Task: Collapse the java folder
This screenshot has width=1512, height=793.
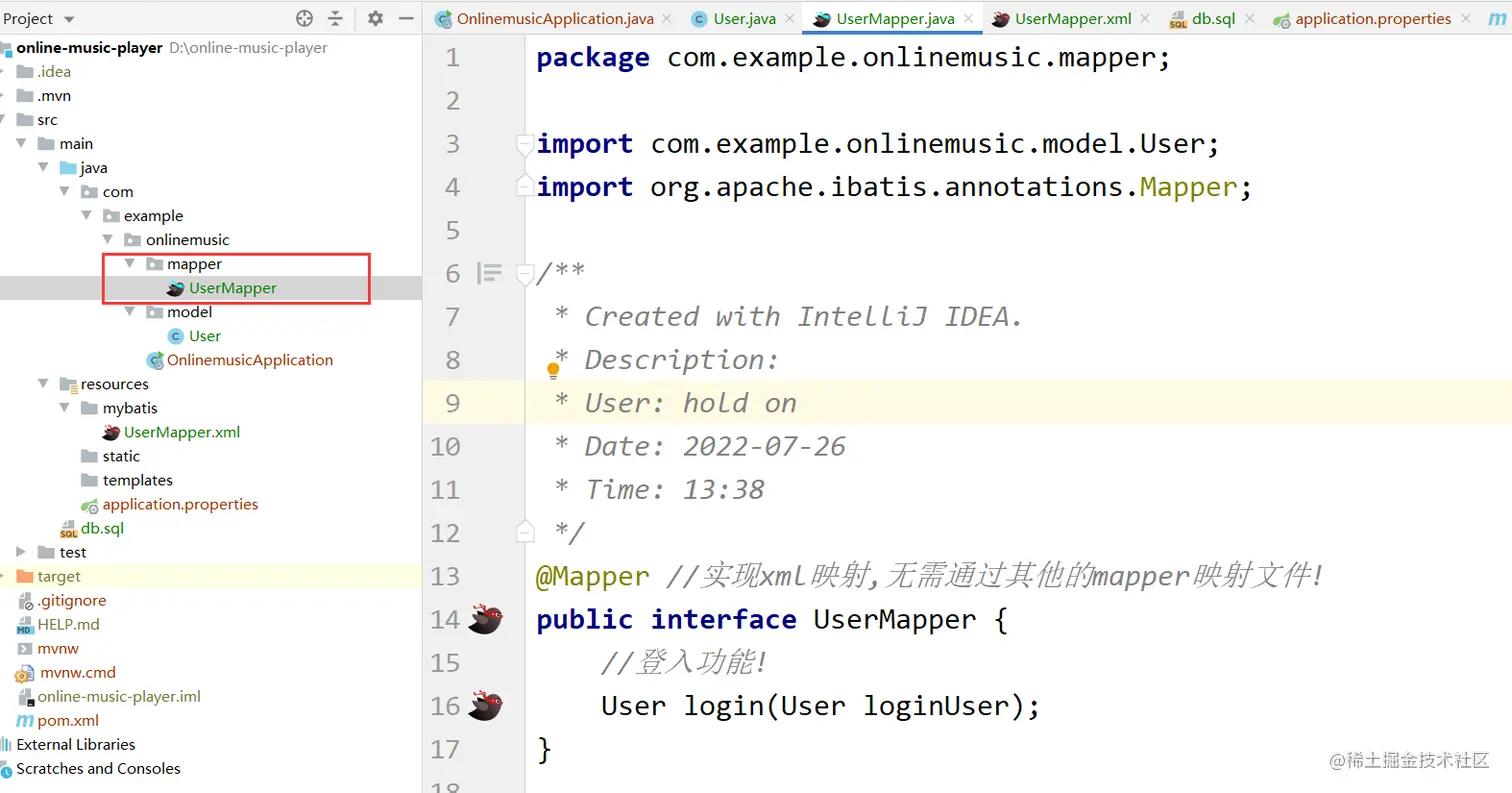Action: pos(44,168)
